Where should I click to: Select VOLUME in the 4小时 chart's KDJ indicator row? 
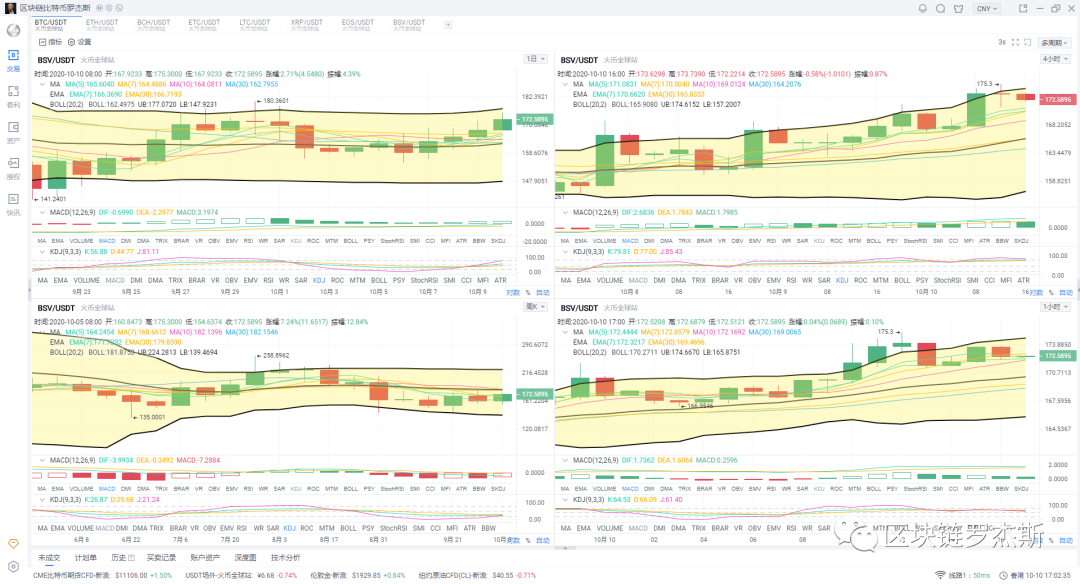pyautogui.click(x=610, y=280)
